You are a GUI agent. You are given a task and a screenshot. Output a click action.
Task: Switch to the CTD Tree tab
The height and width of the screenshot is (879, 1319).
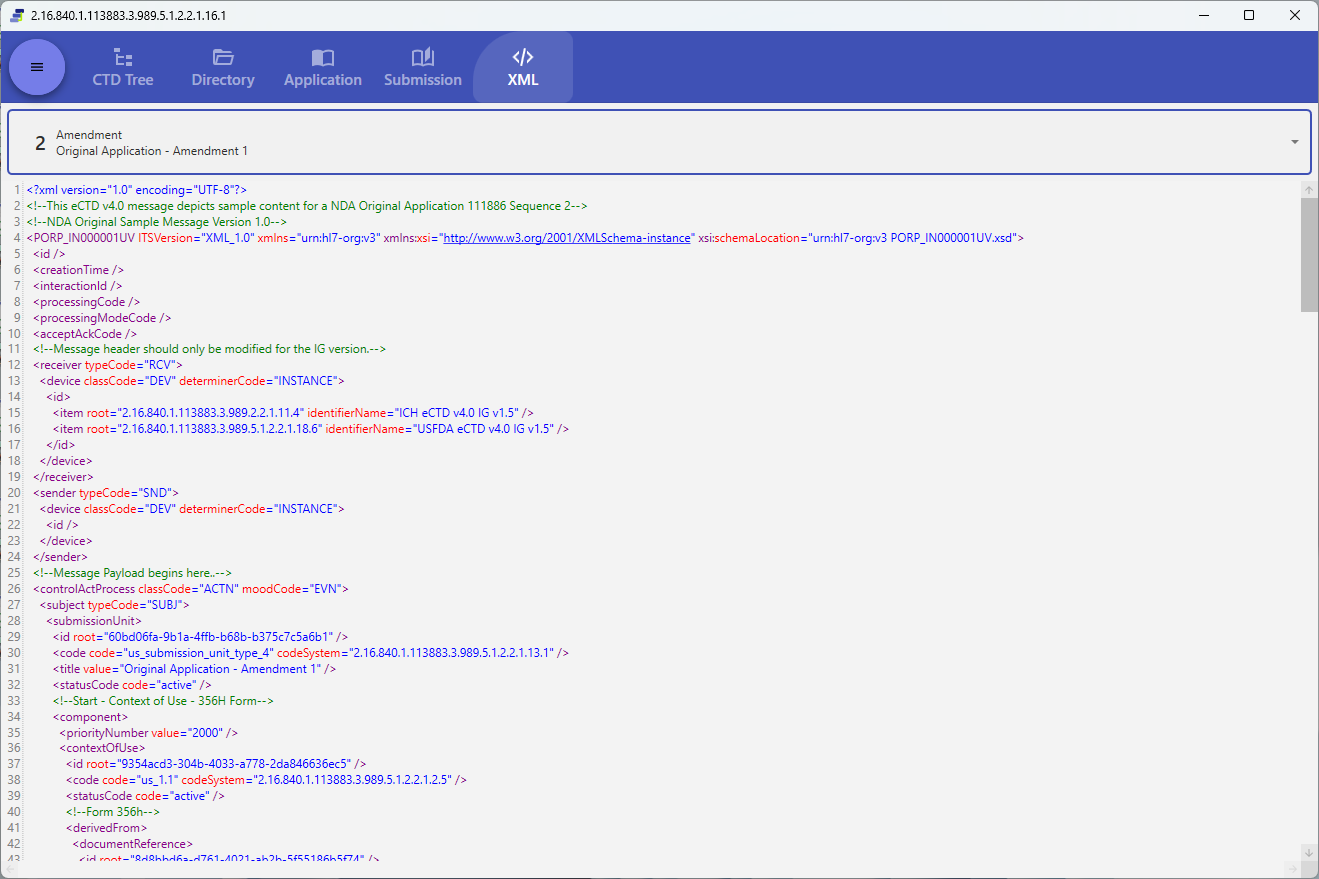click(x=123, y=67)
